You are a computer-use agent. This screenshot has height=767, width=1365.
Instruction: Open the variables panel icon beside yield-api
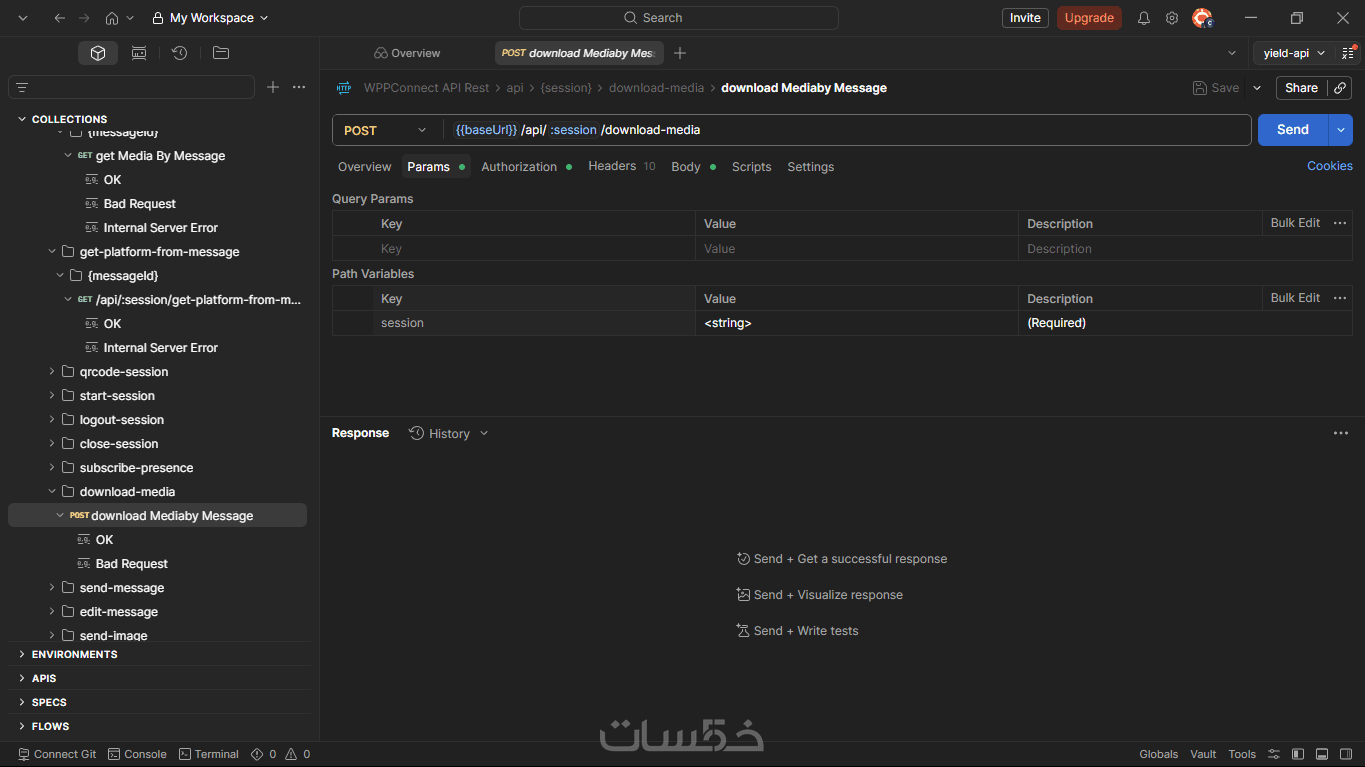[x=1348, y=53]
